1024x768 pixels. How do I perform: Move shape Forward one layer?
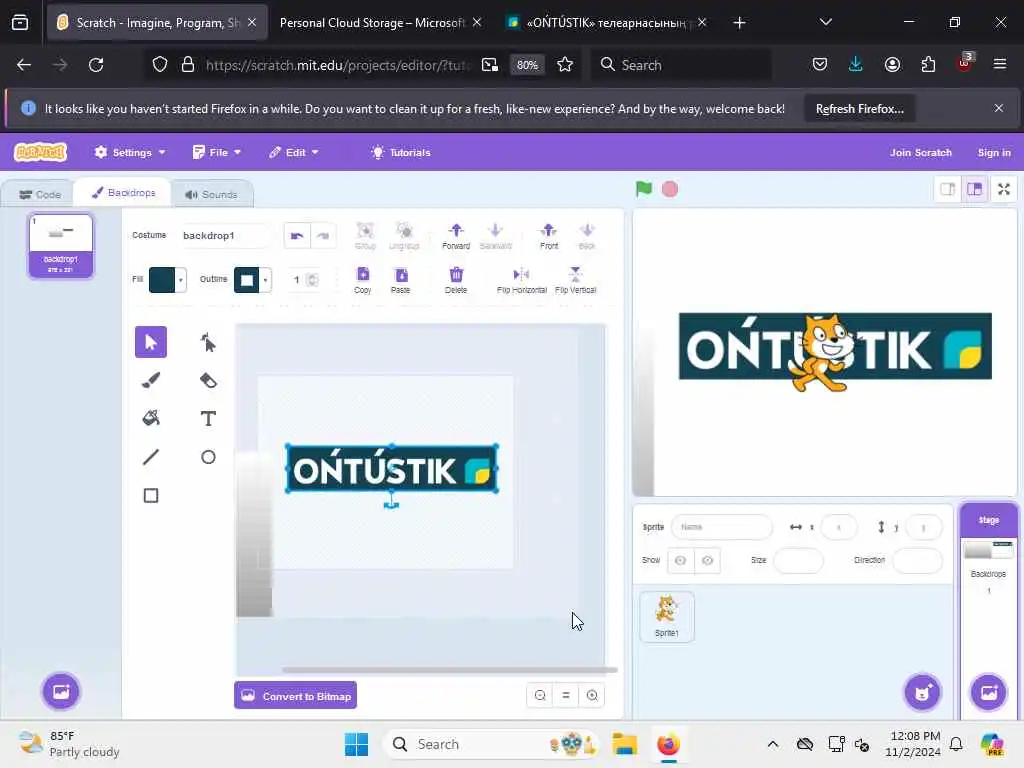point(456,236)
